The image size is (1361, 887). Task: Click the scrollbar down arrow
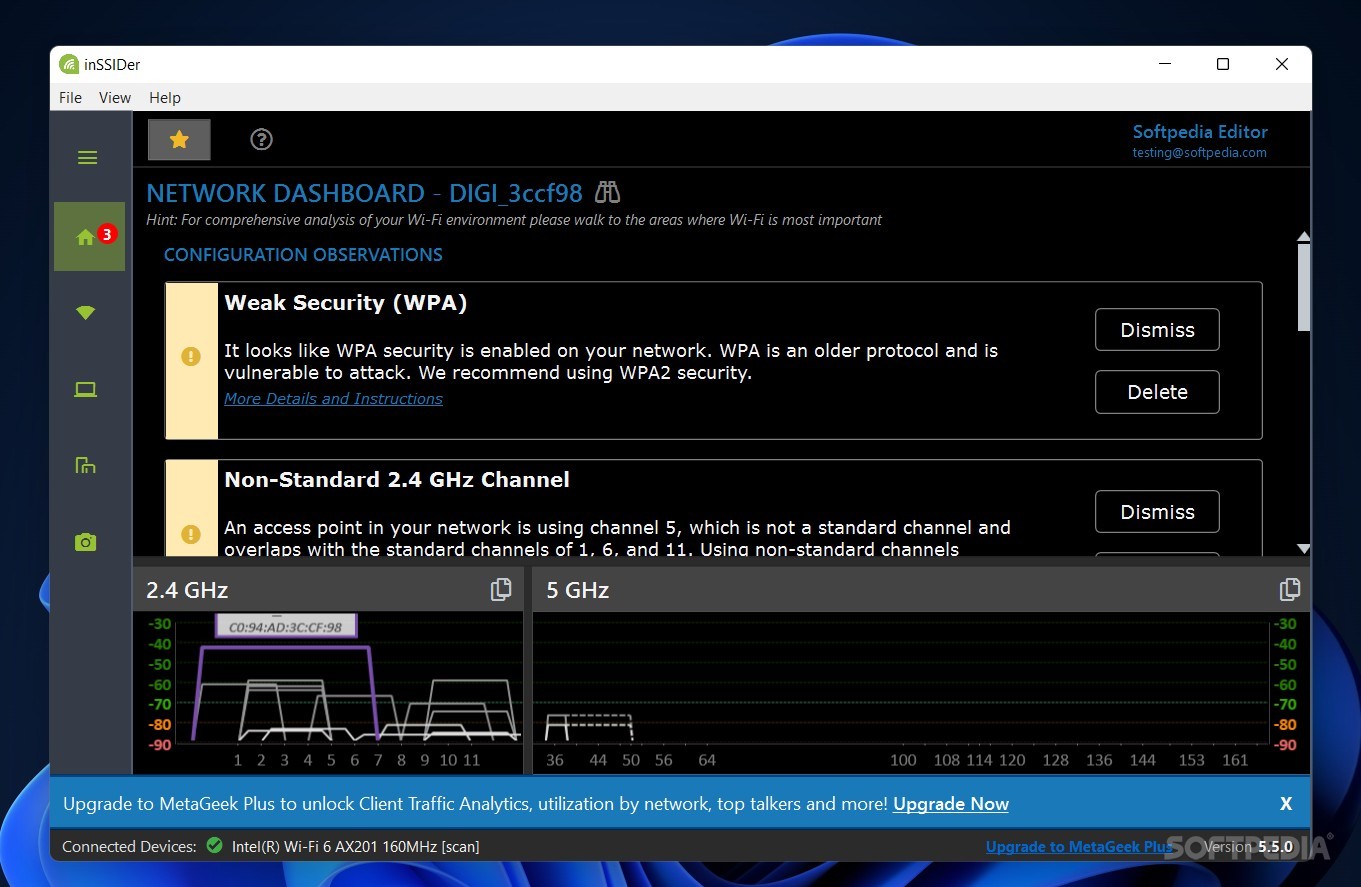coord(1303,548)
